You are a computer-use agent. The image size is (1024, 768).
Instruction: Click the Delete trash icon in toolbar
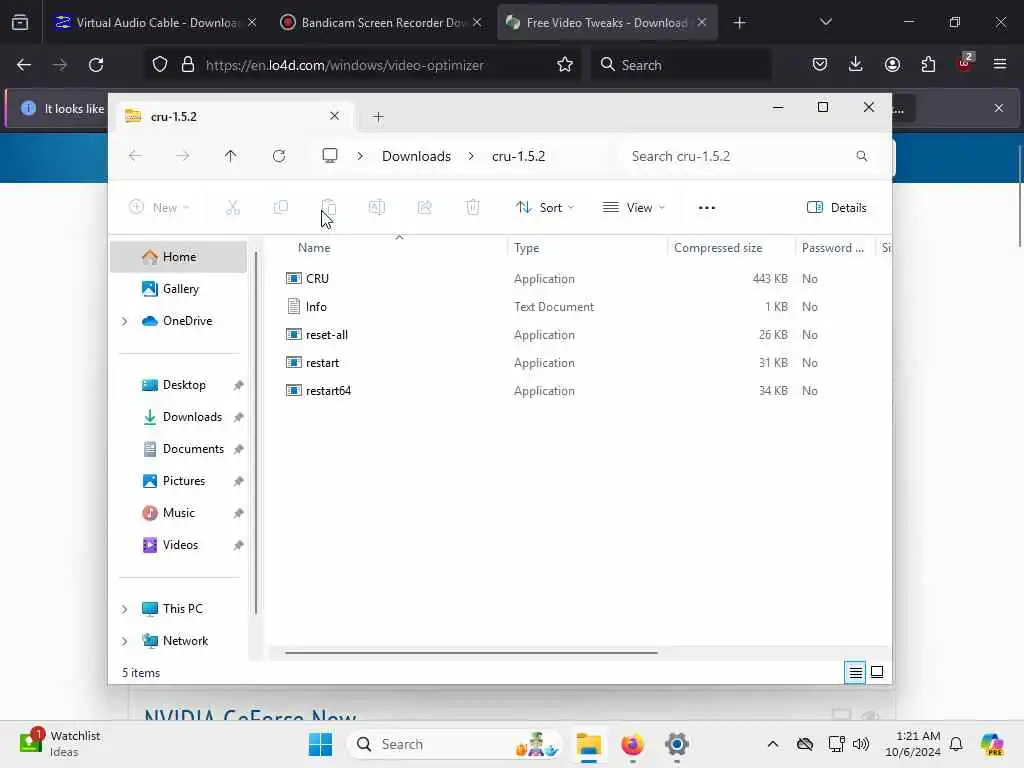[473, 208]
